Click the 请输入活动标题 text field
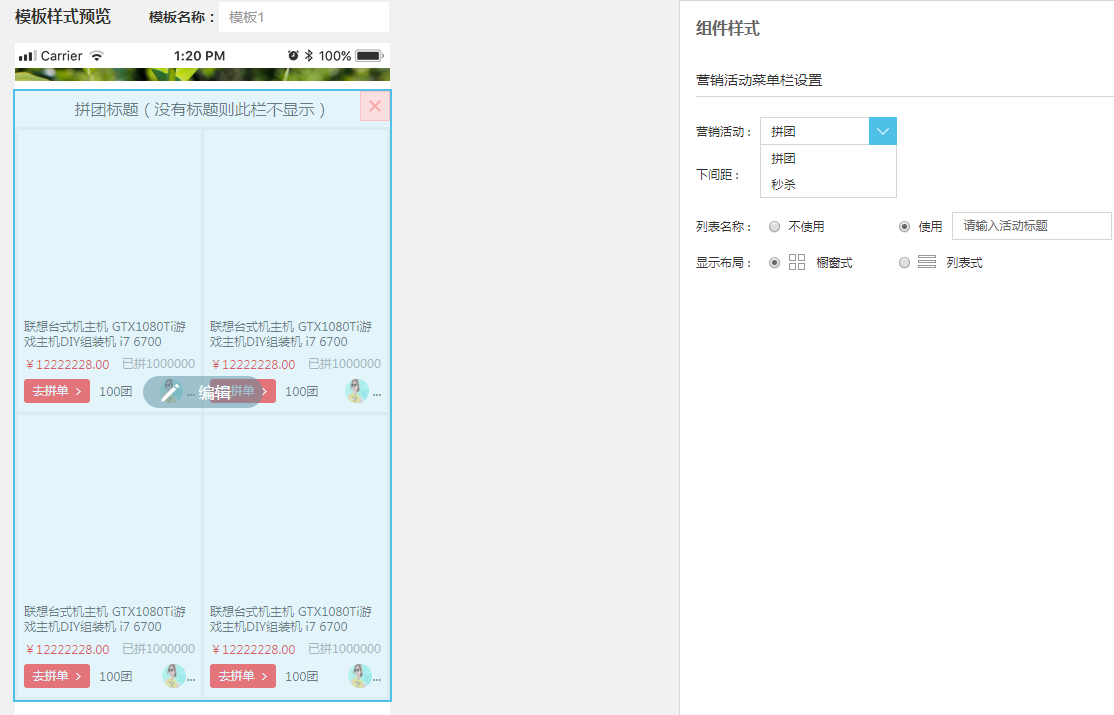Image resolution: width=1114 pixels, height=715 pixels. (x=1031, y=226)
